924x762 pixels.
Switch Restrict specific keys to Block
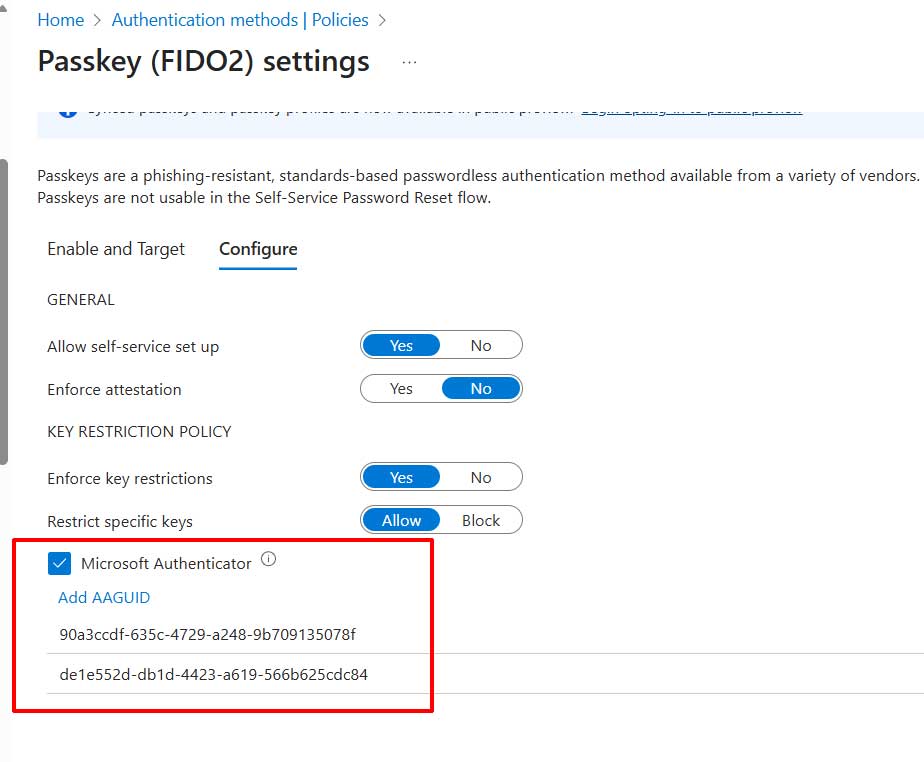pos(481,521)
